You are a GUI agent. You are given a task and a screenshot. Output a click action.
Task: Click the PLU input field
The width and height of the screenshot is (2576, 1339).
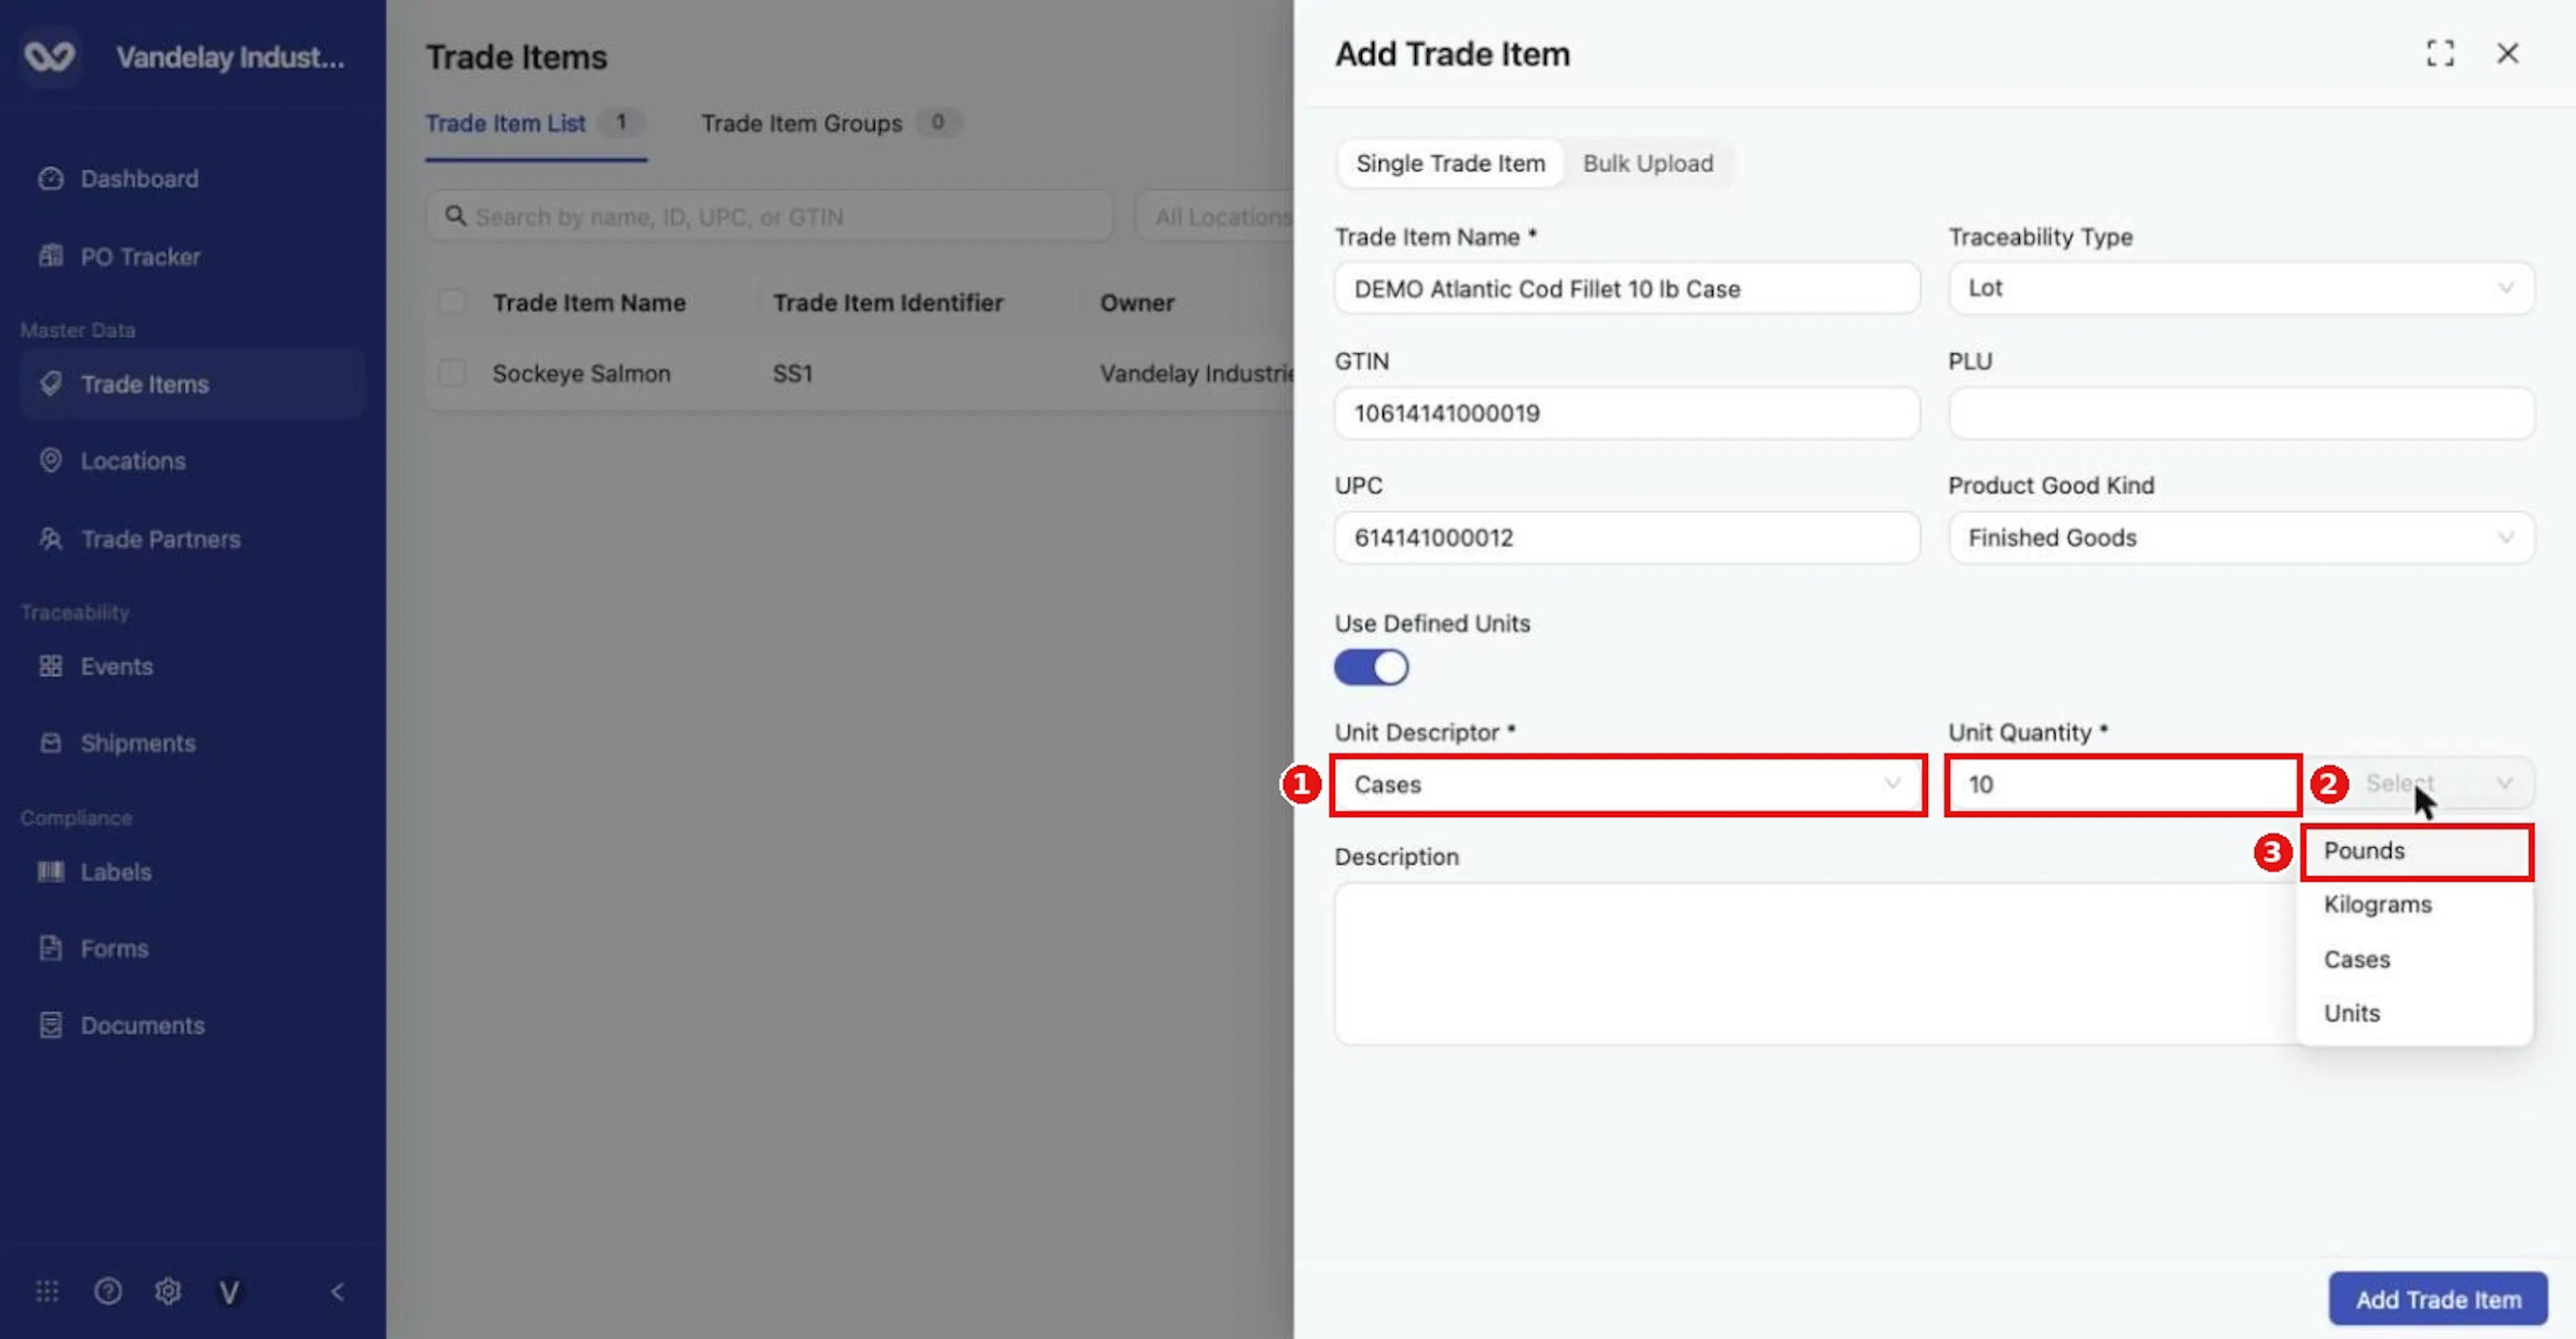point(2240,414)
